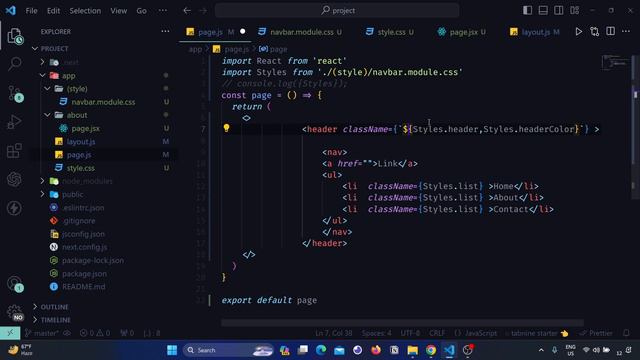Open the Run and Debug view
Viewport: 640px width, 360px height.
[x=14, y=122]
